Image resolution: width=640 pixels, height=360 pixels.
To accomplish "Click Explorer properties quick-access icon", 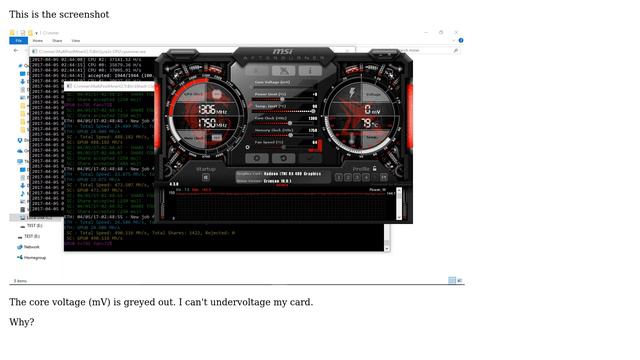I will click(22, 33).
